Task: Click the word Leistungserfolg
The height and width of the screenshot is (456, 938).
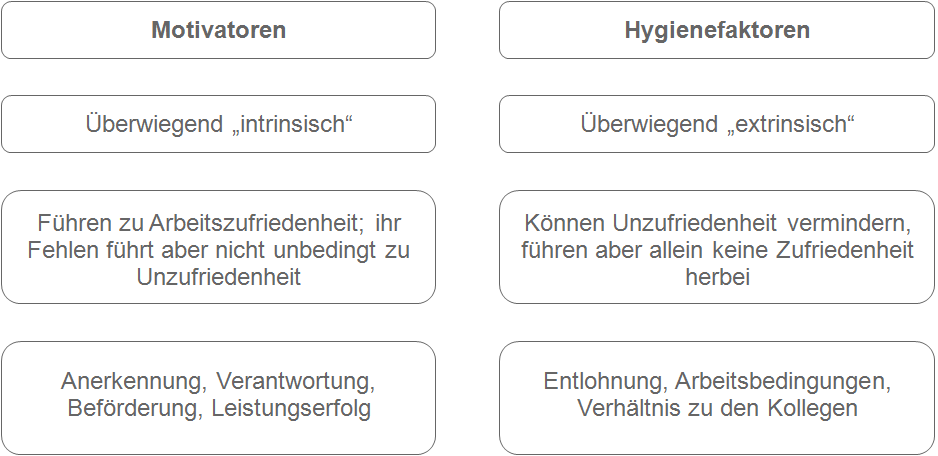Action: pyautogui.click(x=291, y=408)
